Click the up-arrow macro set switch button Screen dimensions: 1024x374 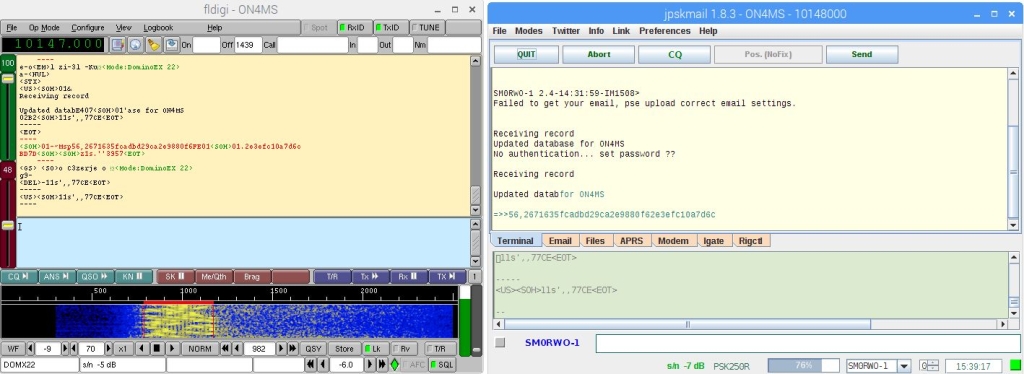[475, 277]
